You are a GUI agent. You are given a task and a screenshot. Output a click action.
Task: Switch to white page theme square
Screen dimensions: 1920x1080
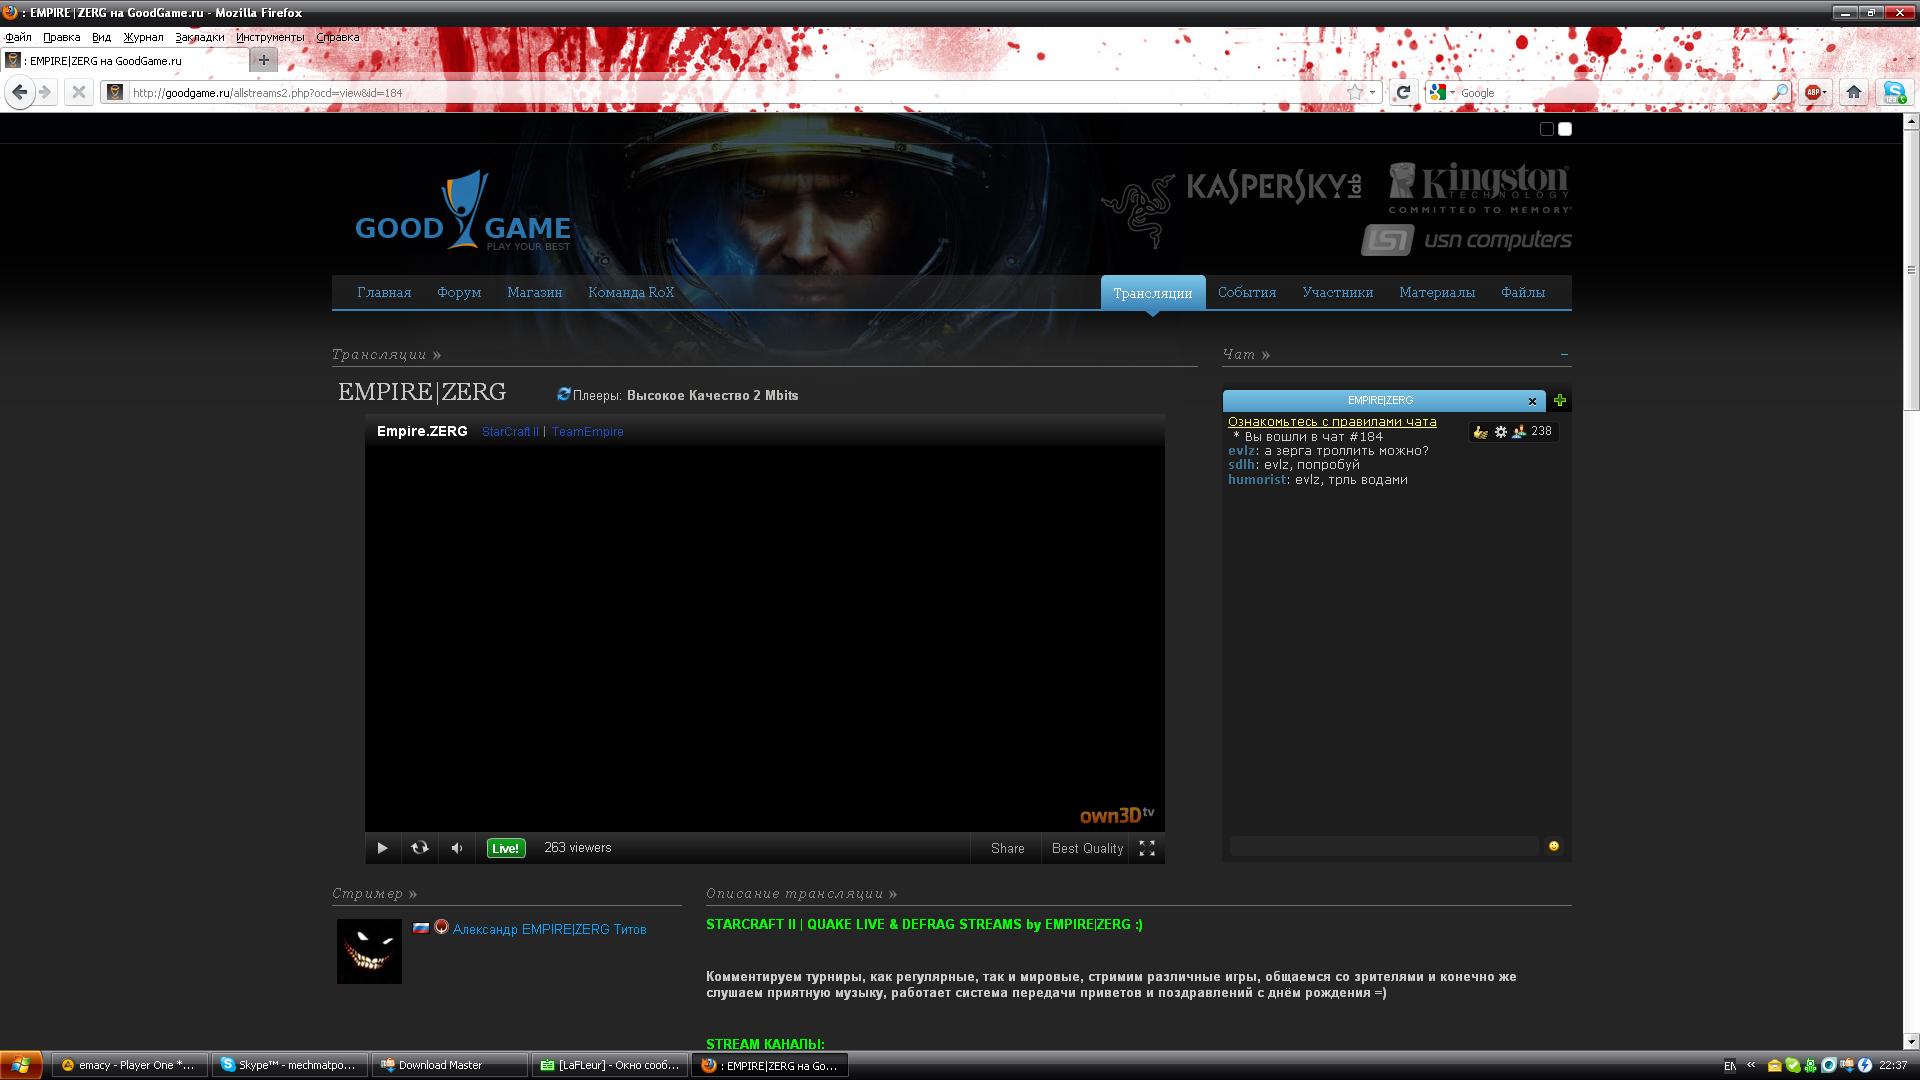(1565, 129)
